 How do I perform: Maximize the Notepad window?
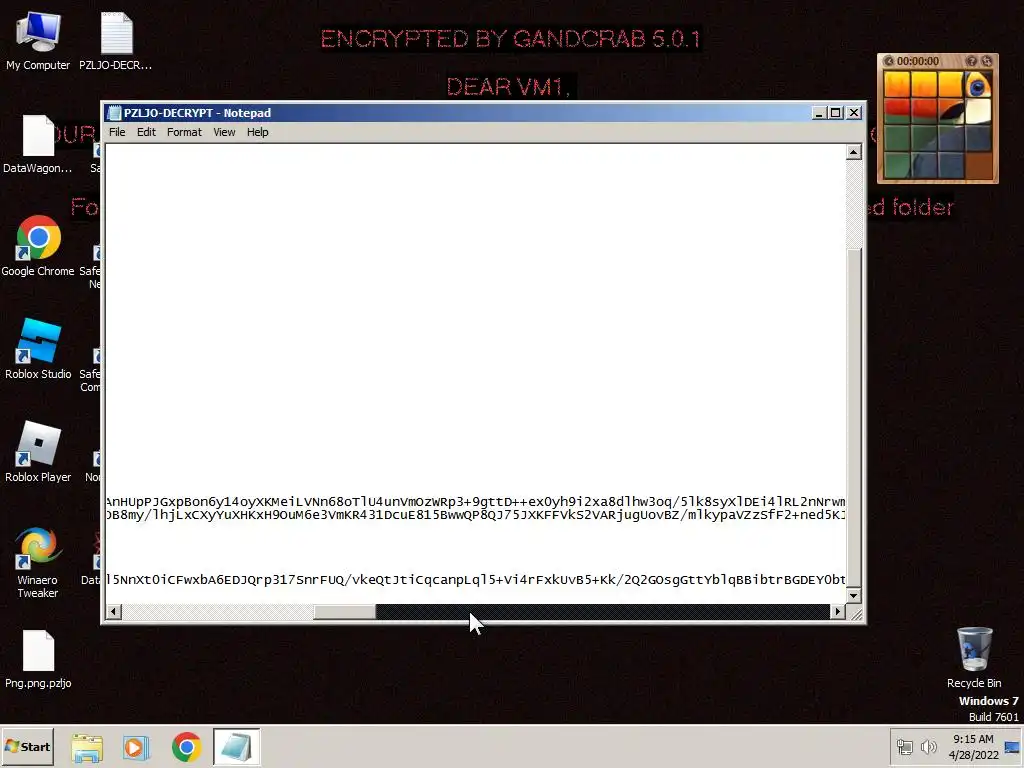tap(835, 113)
